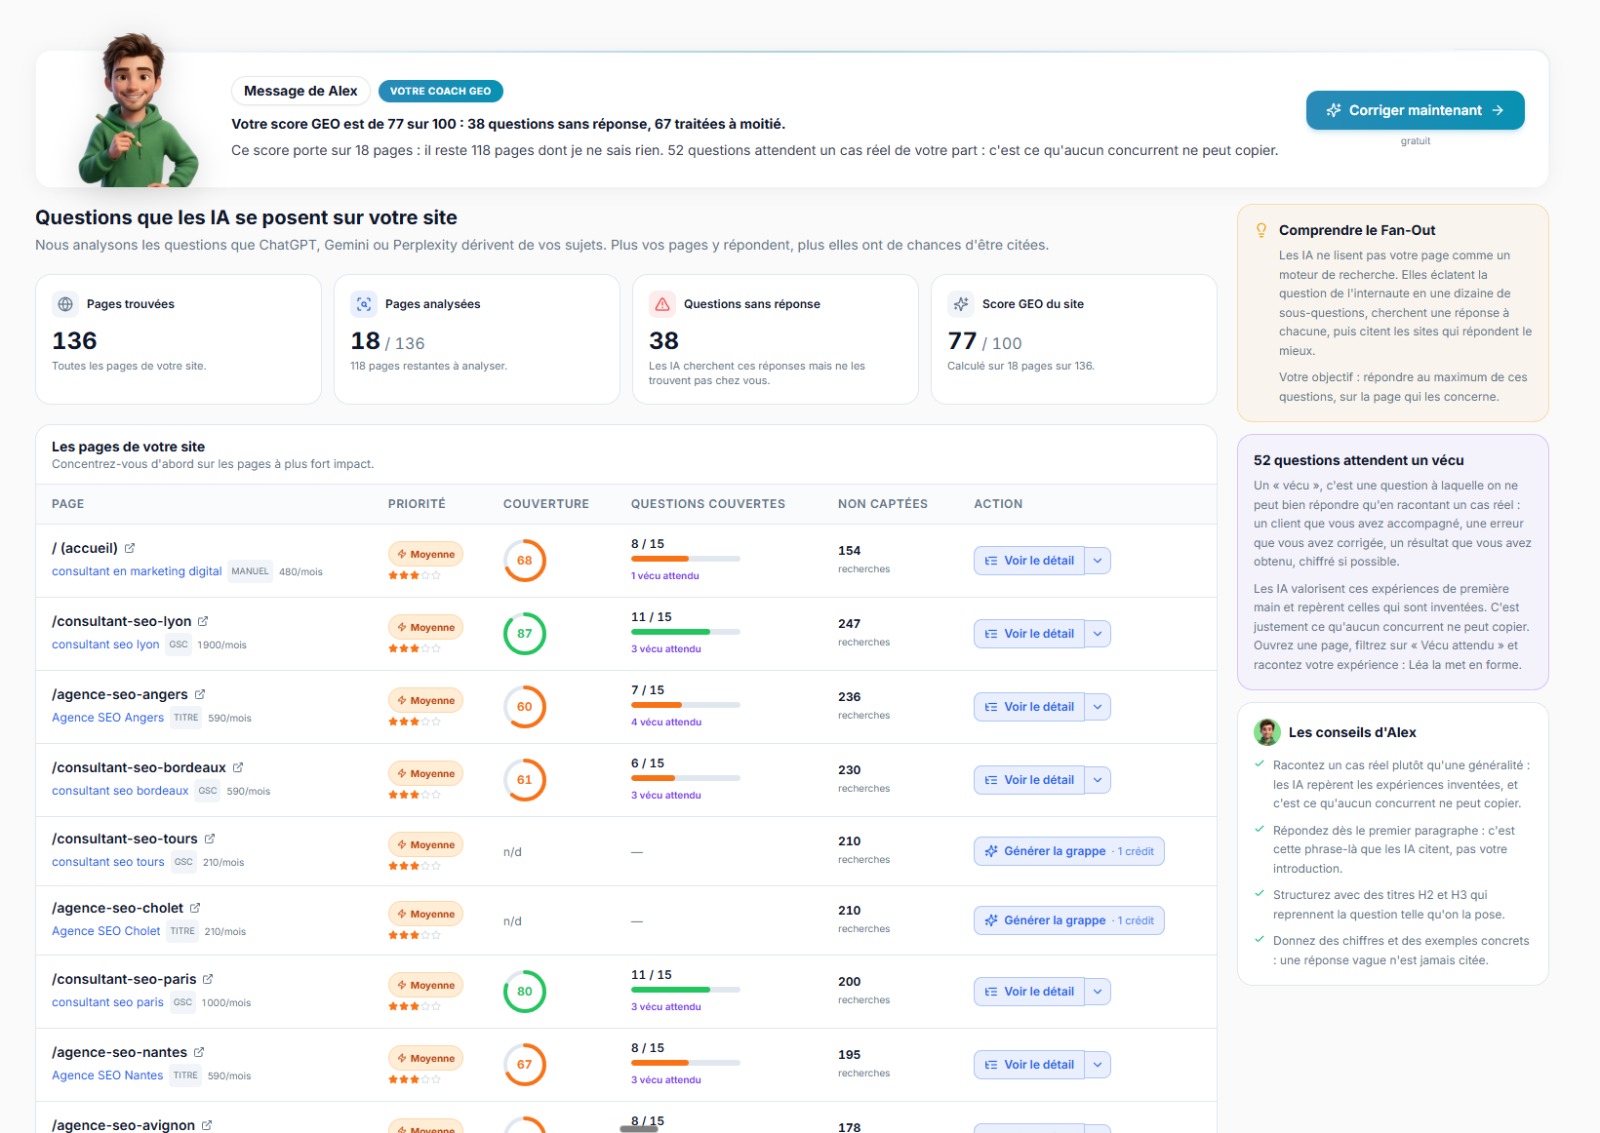Click the 6 / 15 progress bar for consultant-seo-bordeaux
This screenshot has height=1133, width=1600.
[x=686, y=777]
